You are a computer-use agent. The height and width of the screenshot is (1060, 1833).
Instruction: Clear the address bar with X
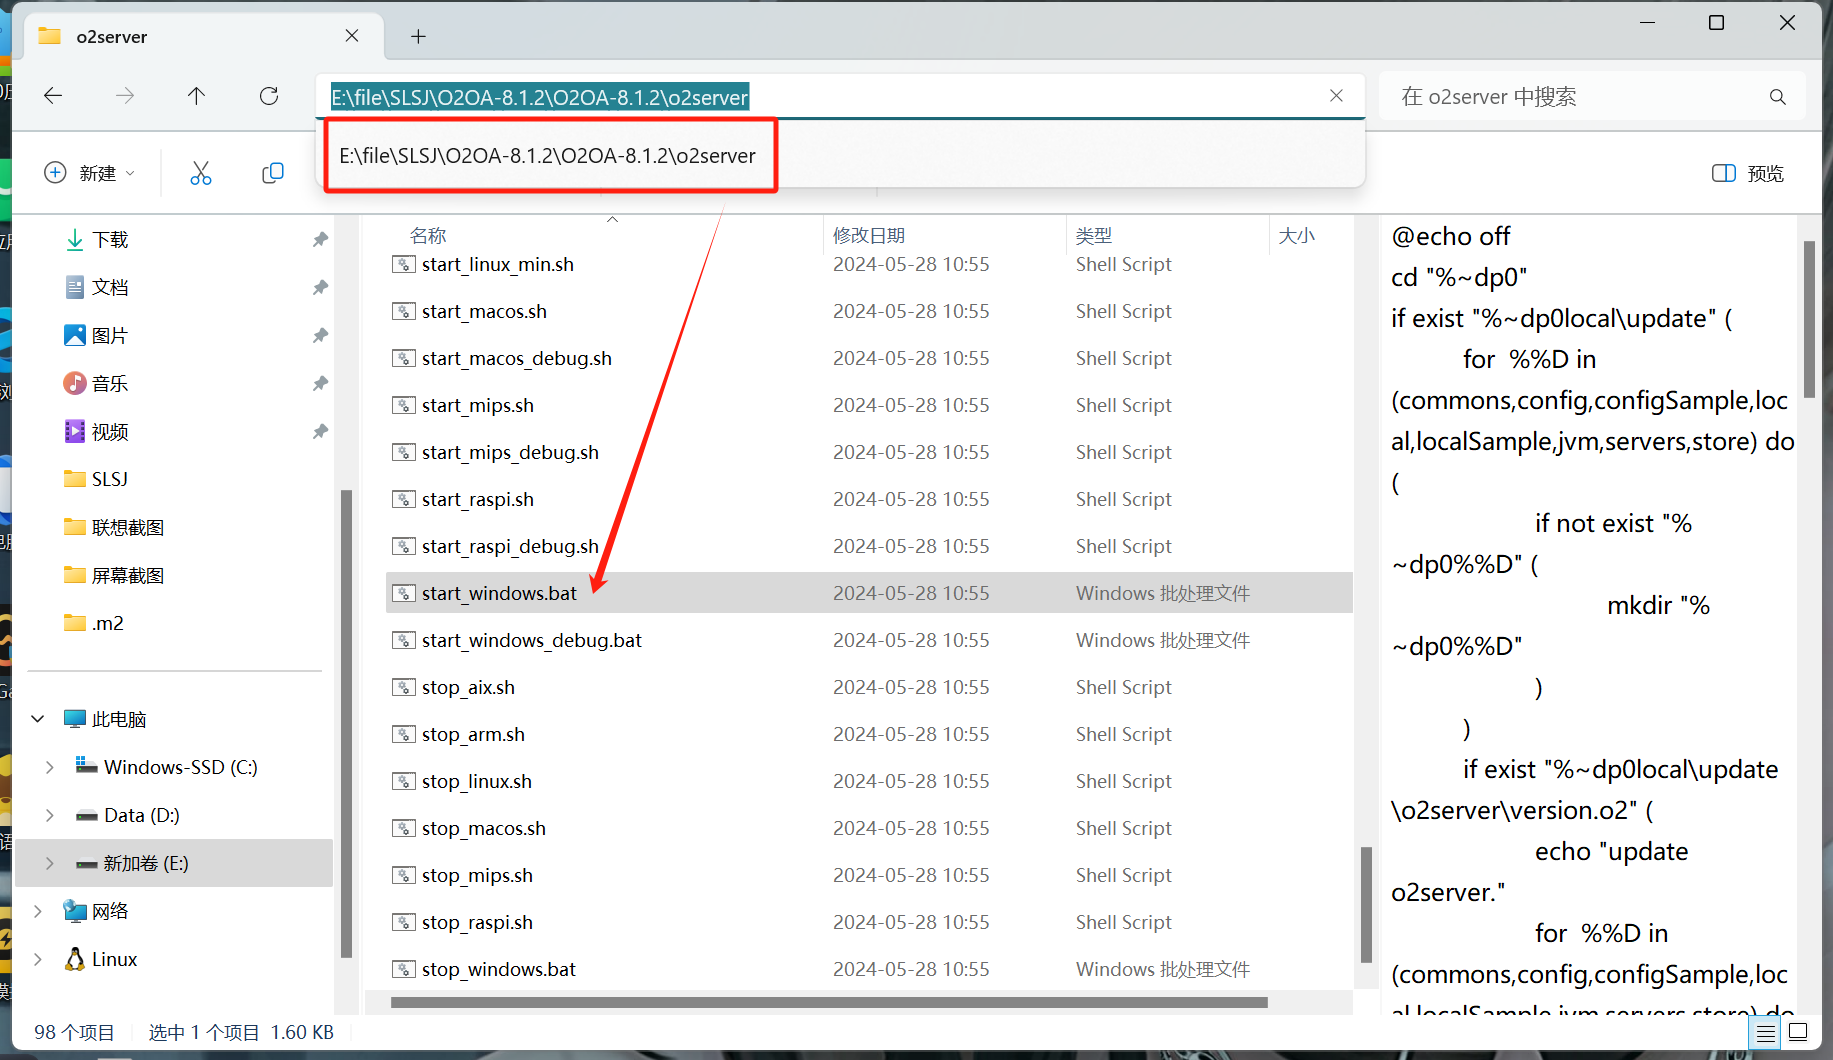click(1336, 96)
